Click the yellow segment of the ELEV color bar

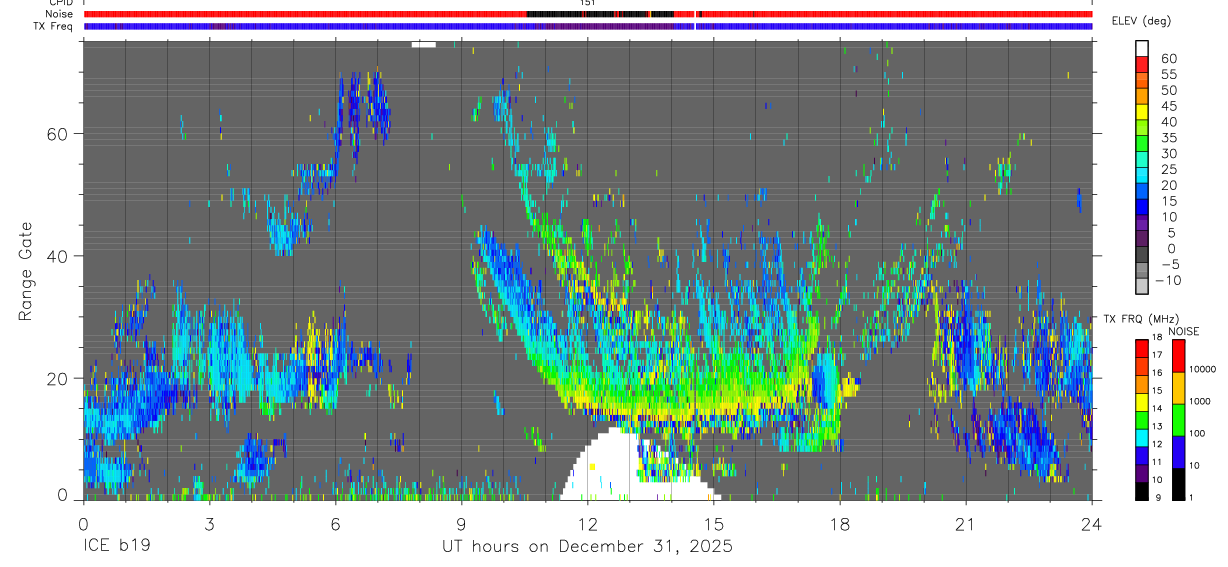click(1142, 114)
